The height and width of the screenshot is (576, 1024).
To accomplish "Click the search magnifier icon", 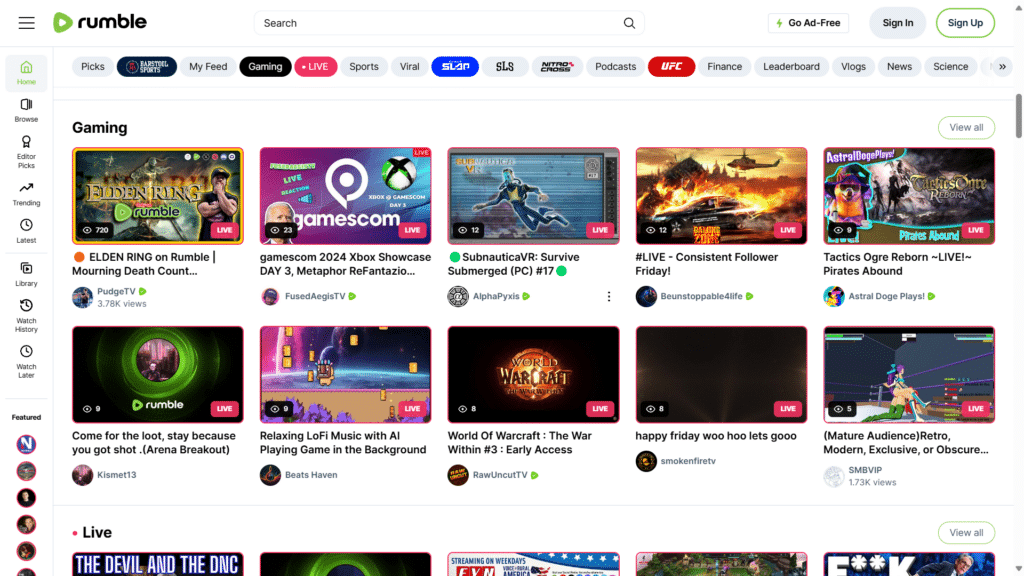I will coord(629,23).
